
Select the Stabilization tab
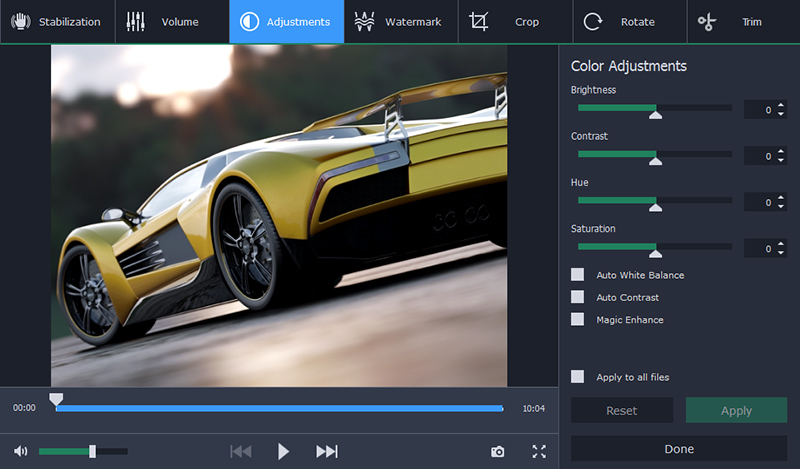click(x=58, y=21)
